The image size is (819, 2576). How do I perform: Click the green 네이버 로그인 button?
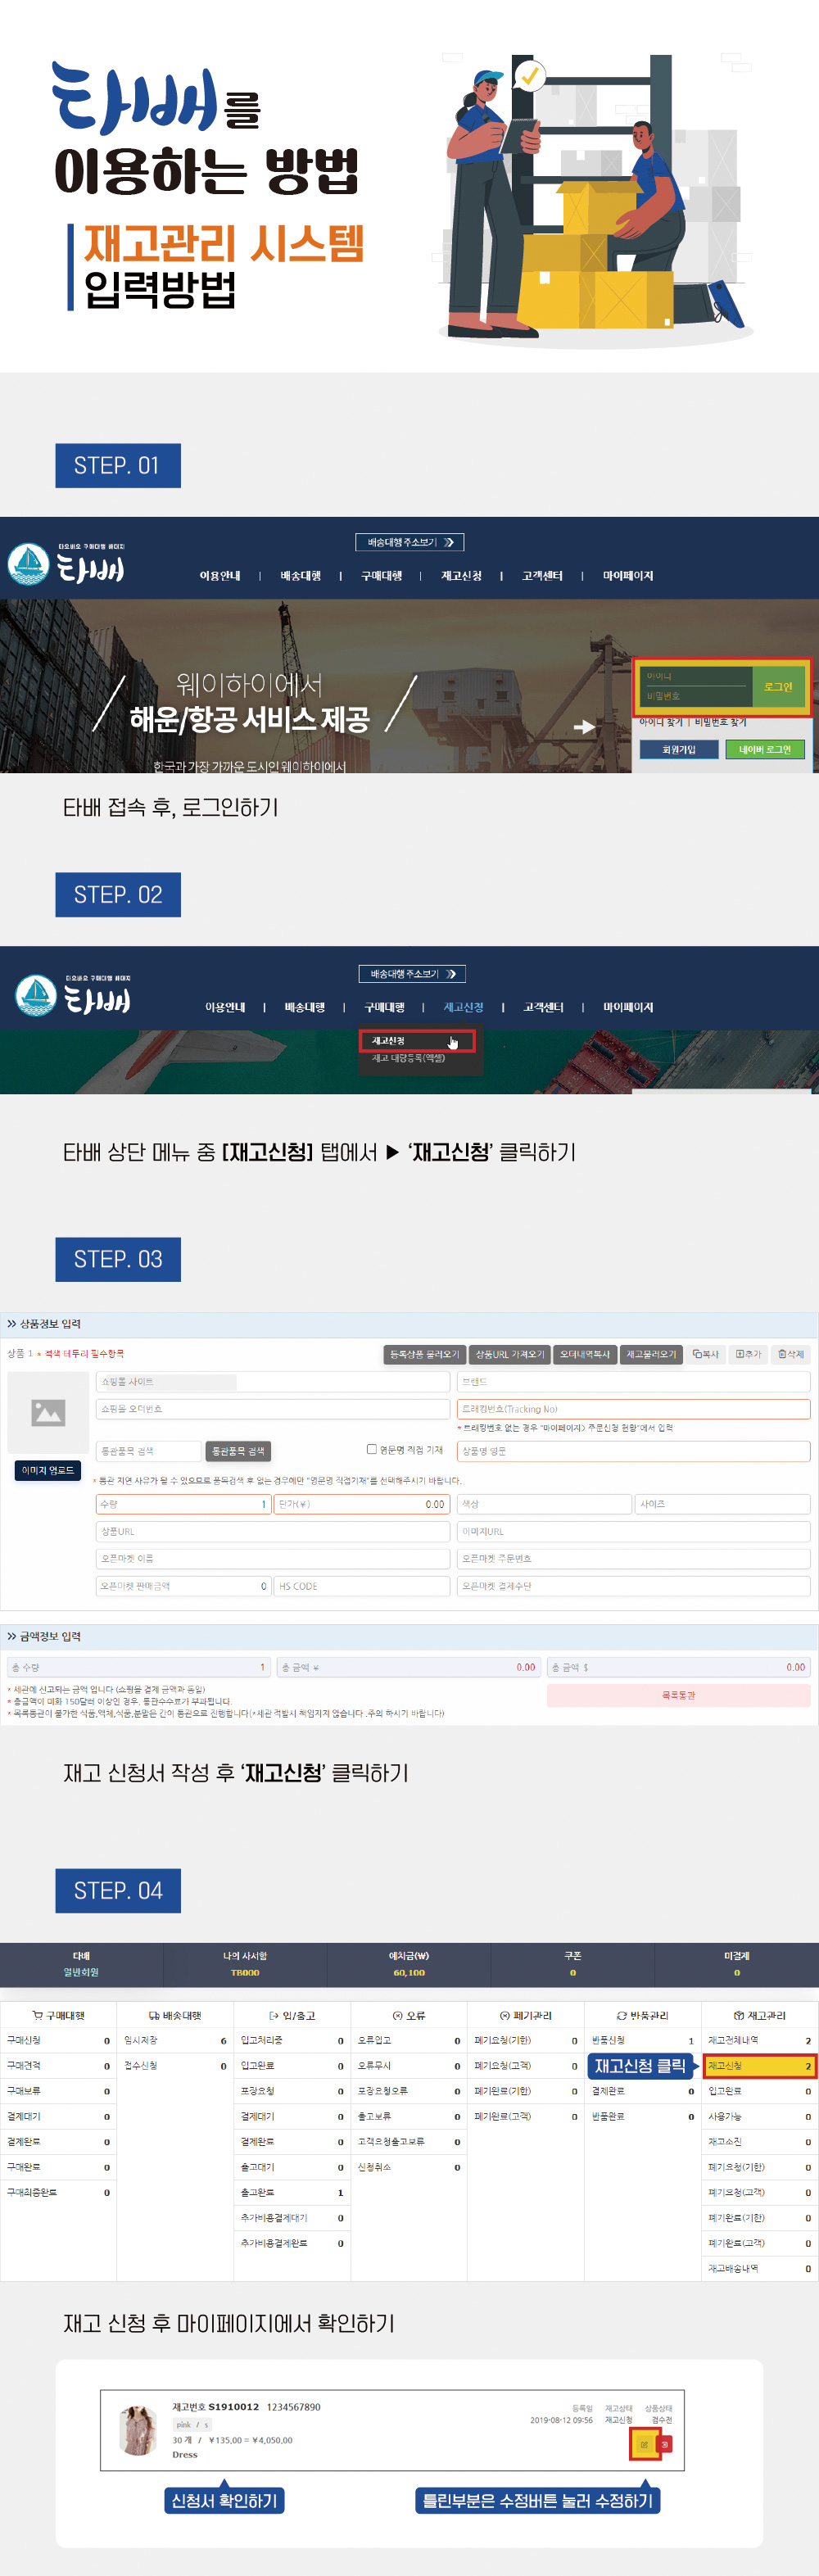click(765, 749)
